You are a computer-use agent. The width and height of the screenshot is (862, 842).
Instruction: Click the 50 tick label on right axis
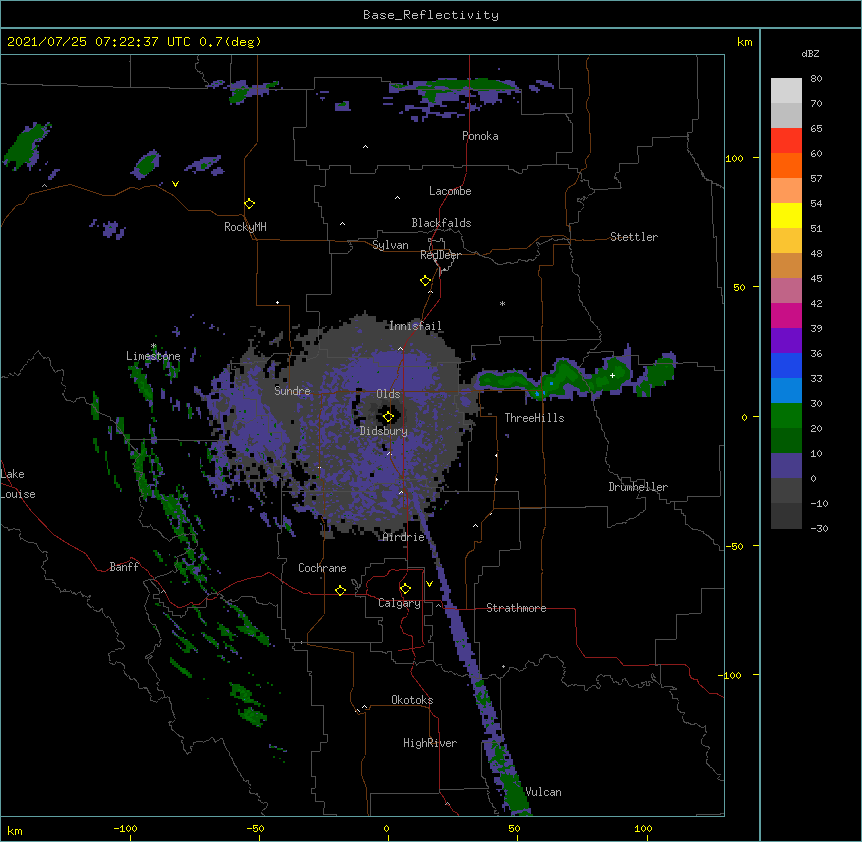pos(739,287)
